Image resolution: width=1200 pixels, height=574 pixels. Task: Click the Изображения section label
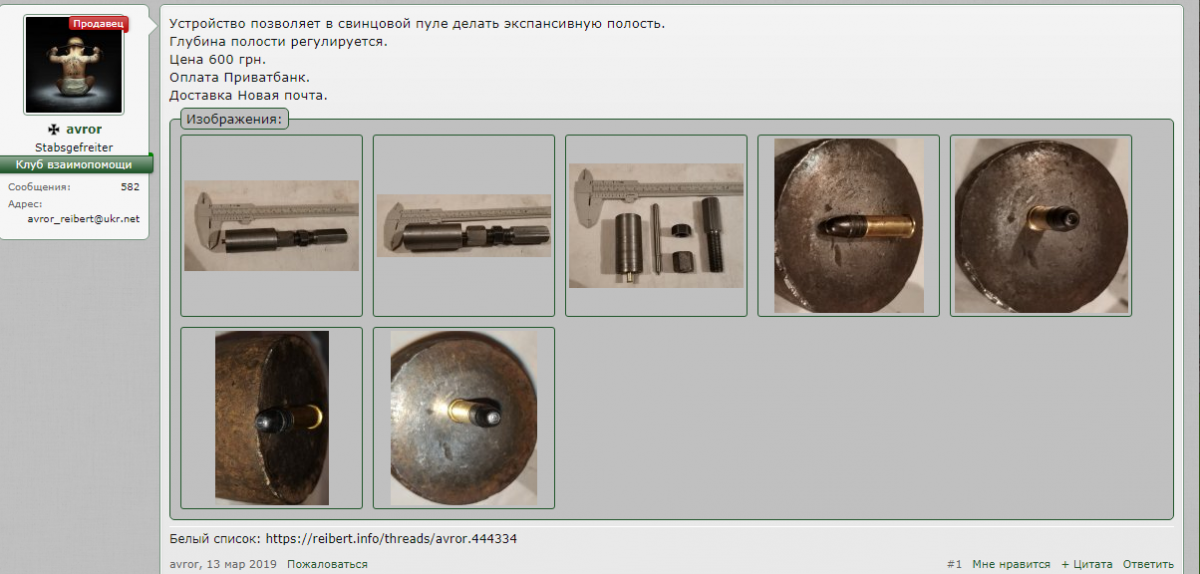click(235, 119)
